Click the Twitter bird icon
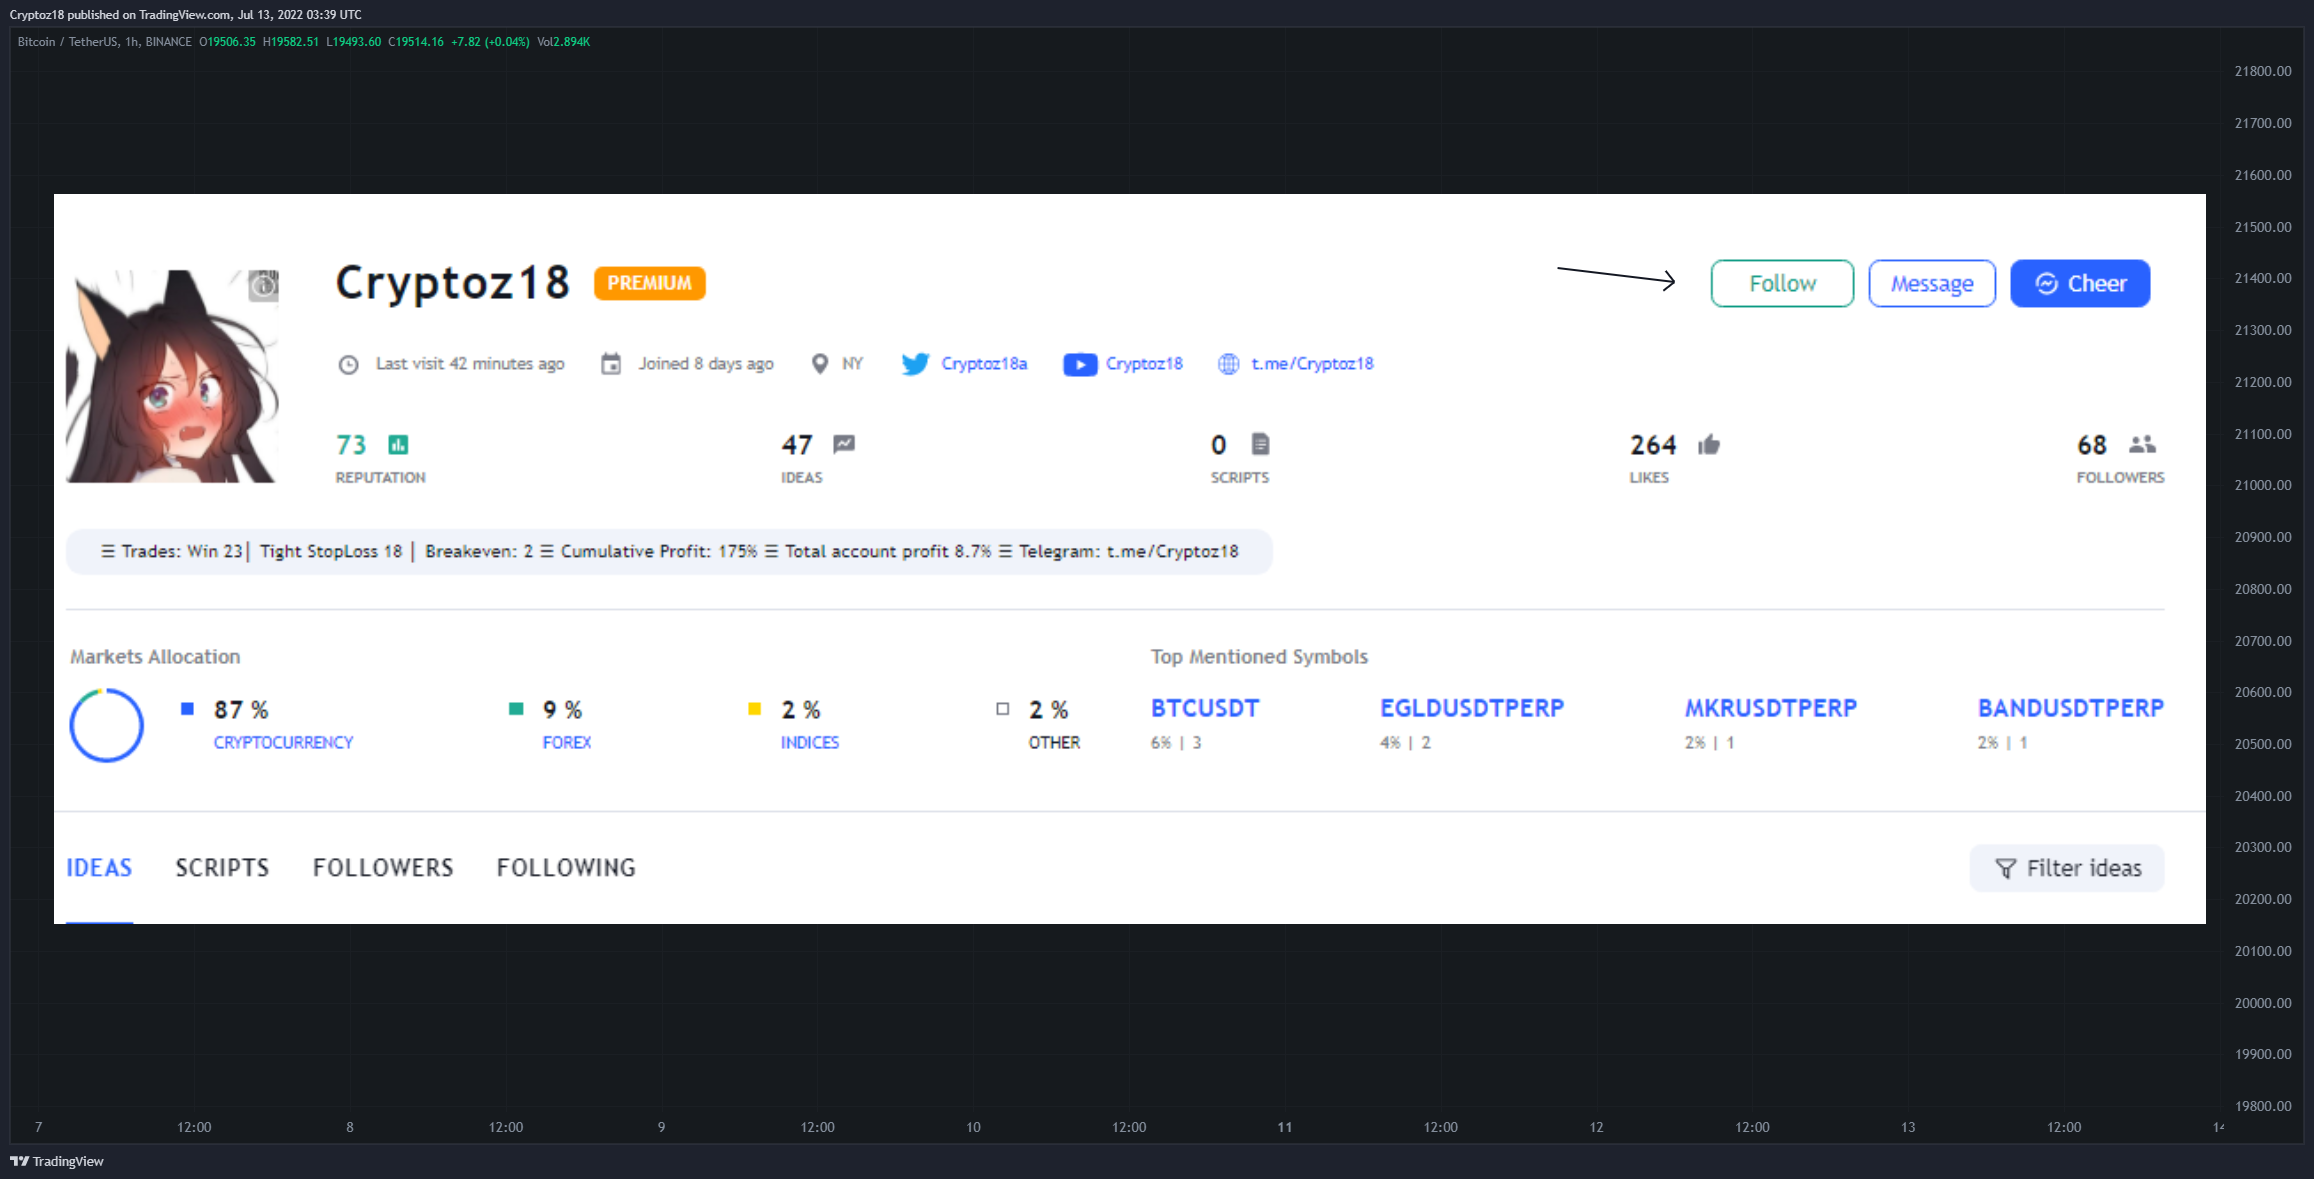The image size is (2314, 1179). pos(915,364)
